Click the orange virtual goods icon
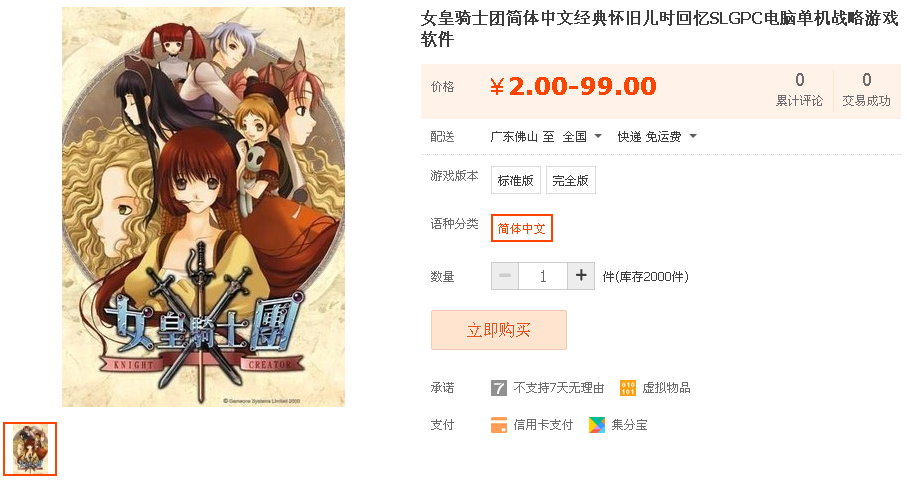 tap(628, 388)
